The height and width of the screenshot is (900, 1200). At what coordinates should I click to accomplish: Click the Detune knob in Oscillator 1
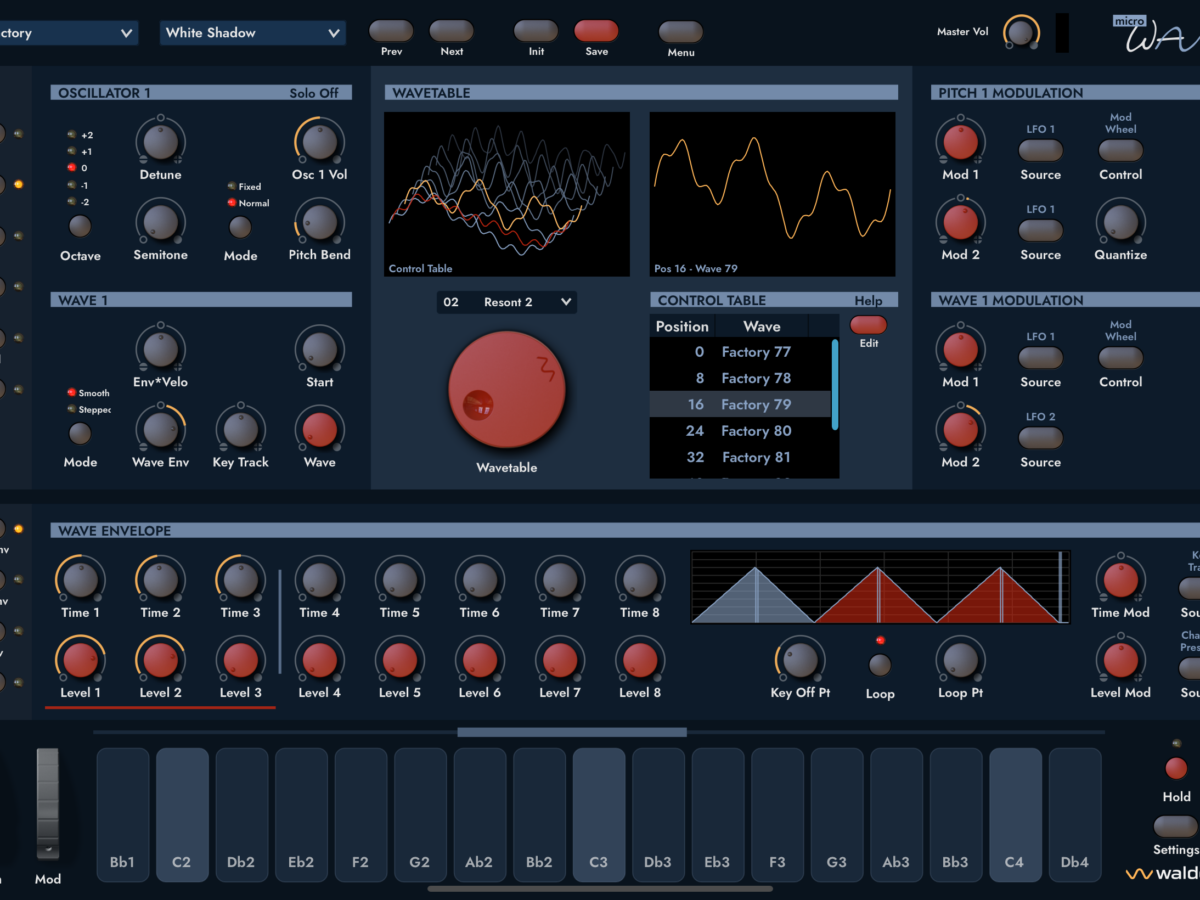160,142
